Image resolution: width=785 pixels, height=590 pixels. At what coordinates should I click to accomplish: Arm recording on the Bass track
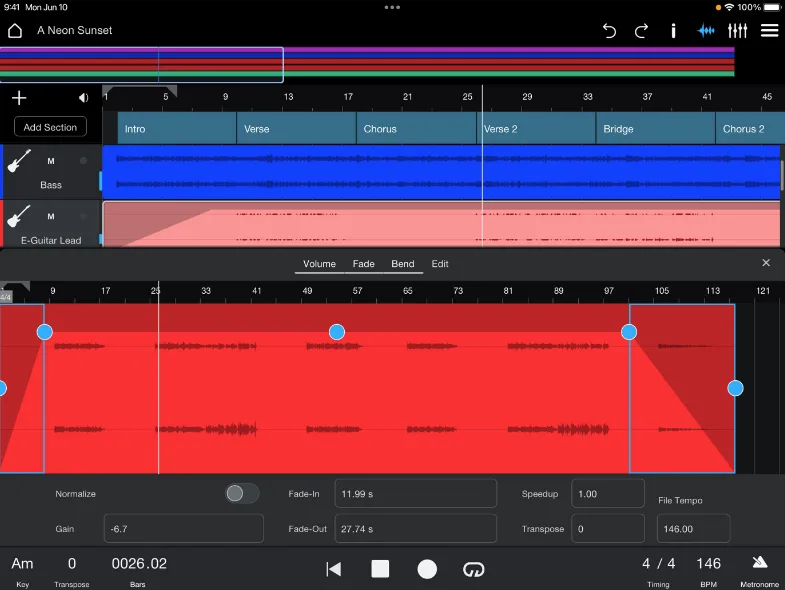83,161
